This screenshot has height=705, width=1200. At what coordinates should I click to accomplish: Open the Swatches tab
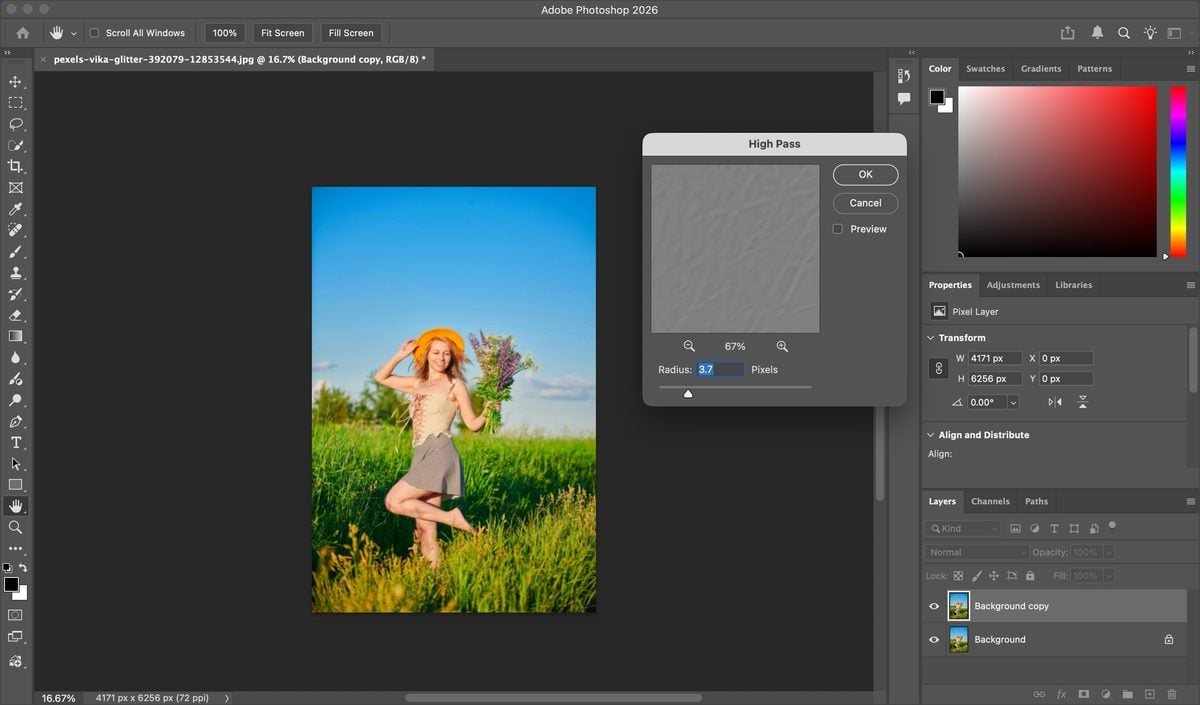pyautogui.click(x=985, y=69)
